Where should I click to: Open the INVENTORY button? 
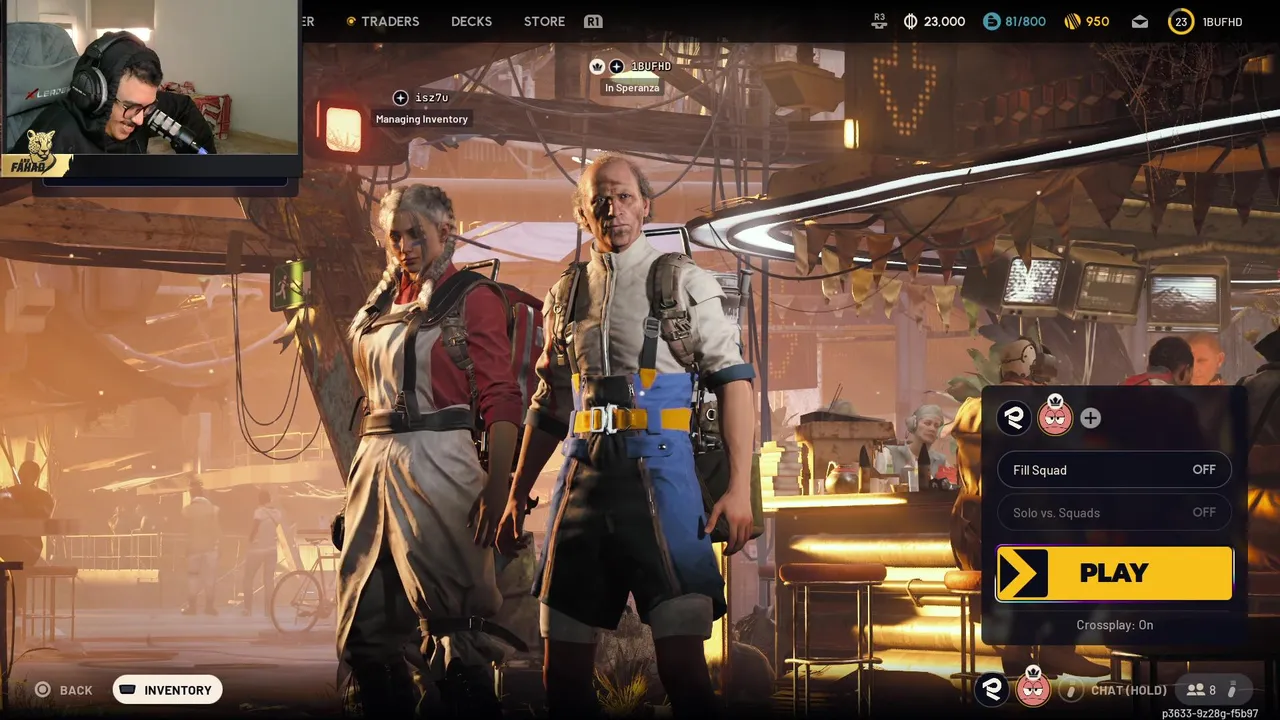click(167, 690)
